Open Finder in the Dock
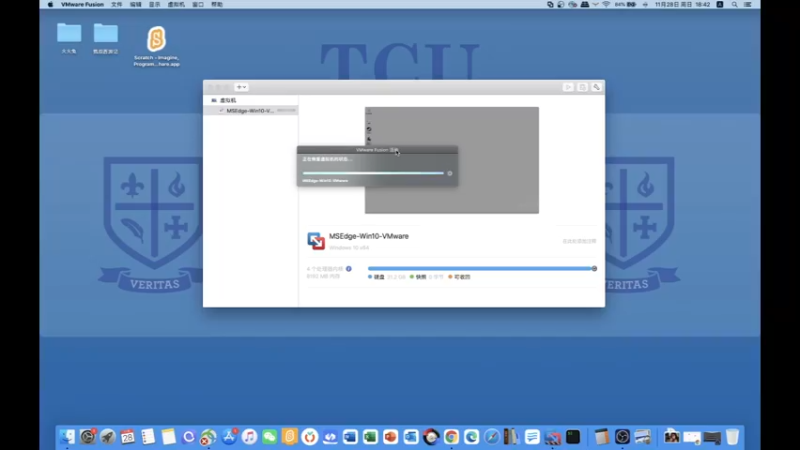 [67, 437]
